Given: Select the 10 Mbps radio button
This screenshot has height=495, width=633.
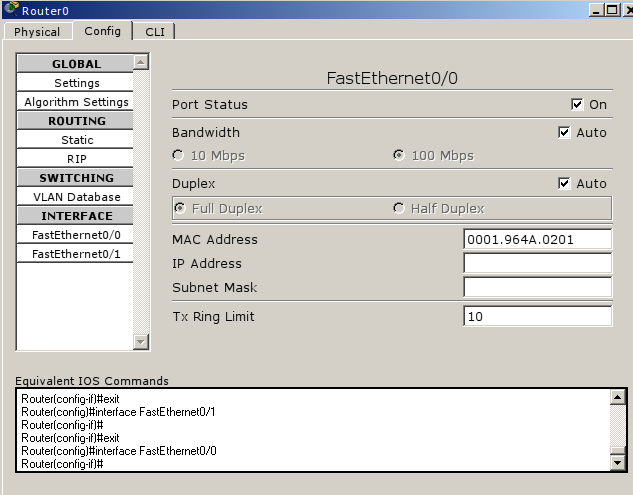Looking at the screenshot, I should (x=178, y=155).
